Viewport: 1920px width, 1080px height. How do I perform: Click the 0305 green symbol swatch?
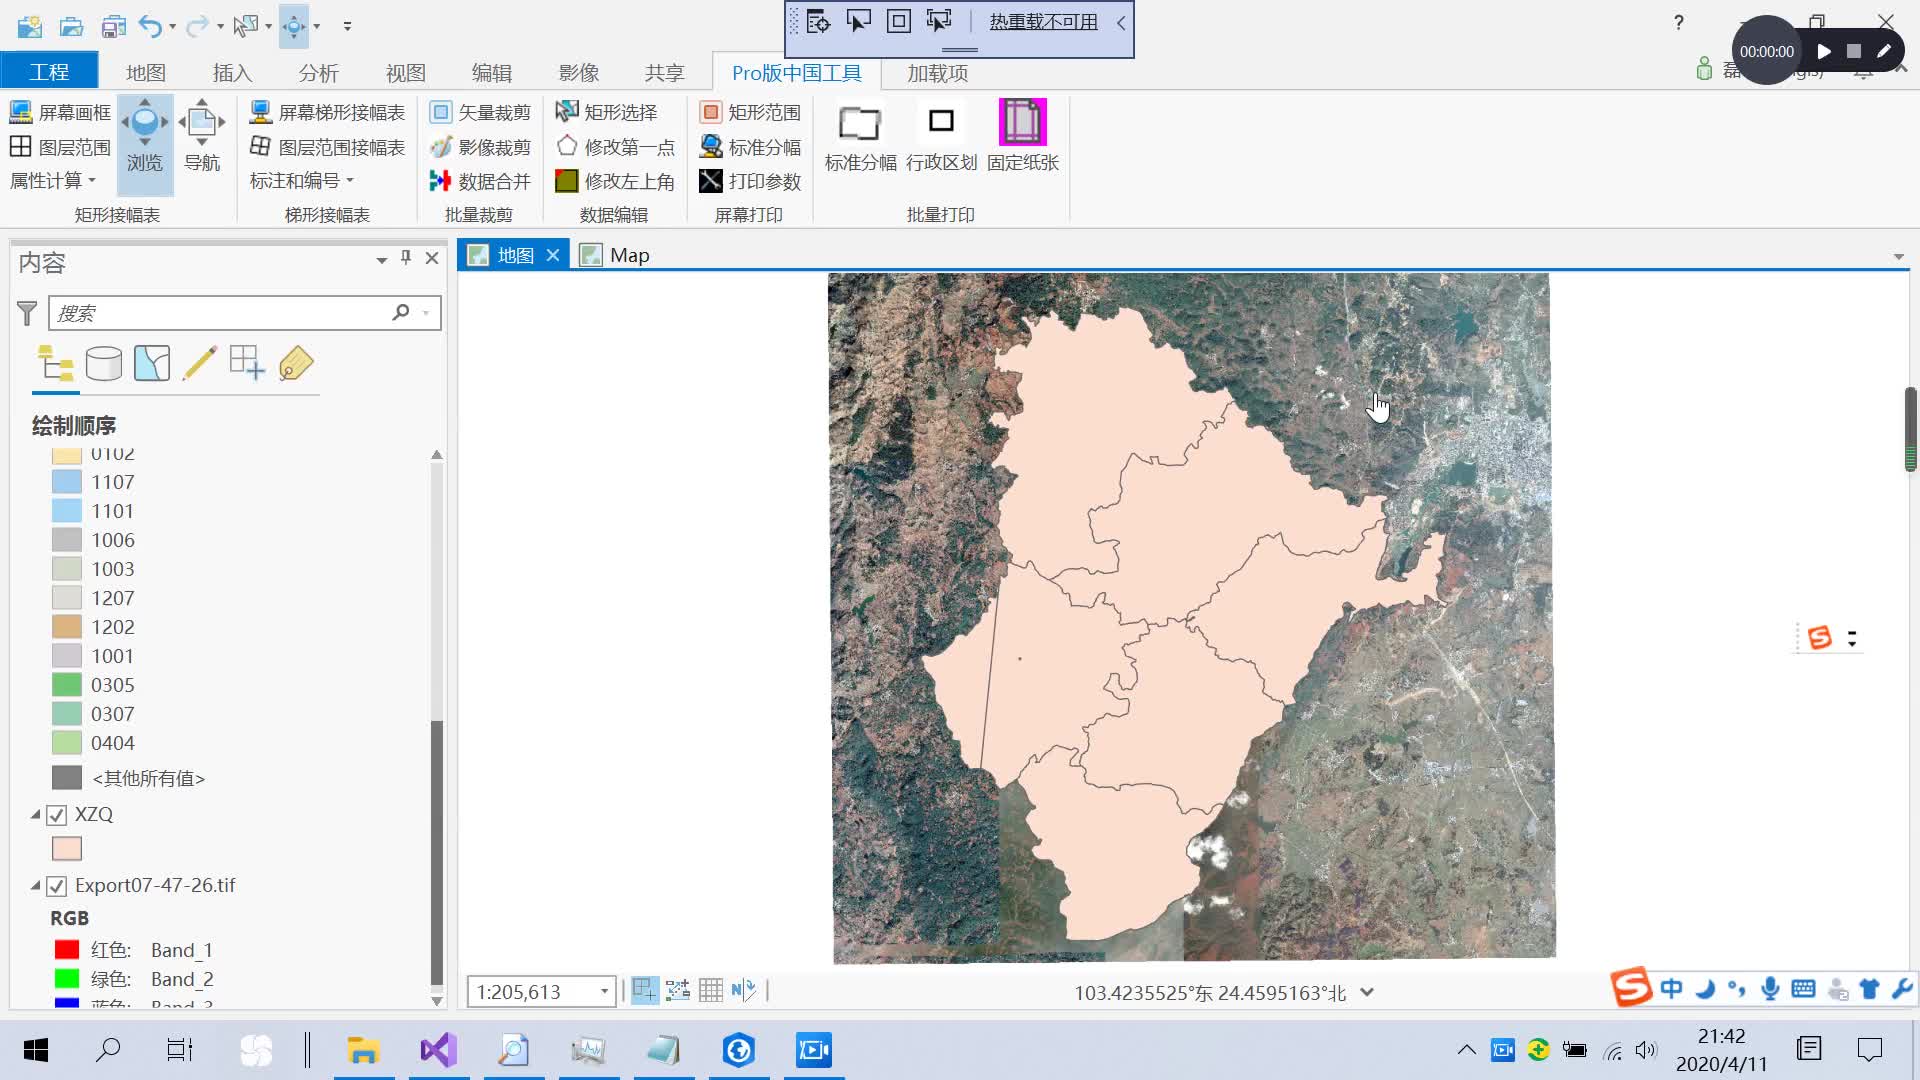pos(67,685)
